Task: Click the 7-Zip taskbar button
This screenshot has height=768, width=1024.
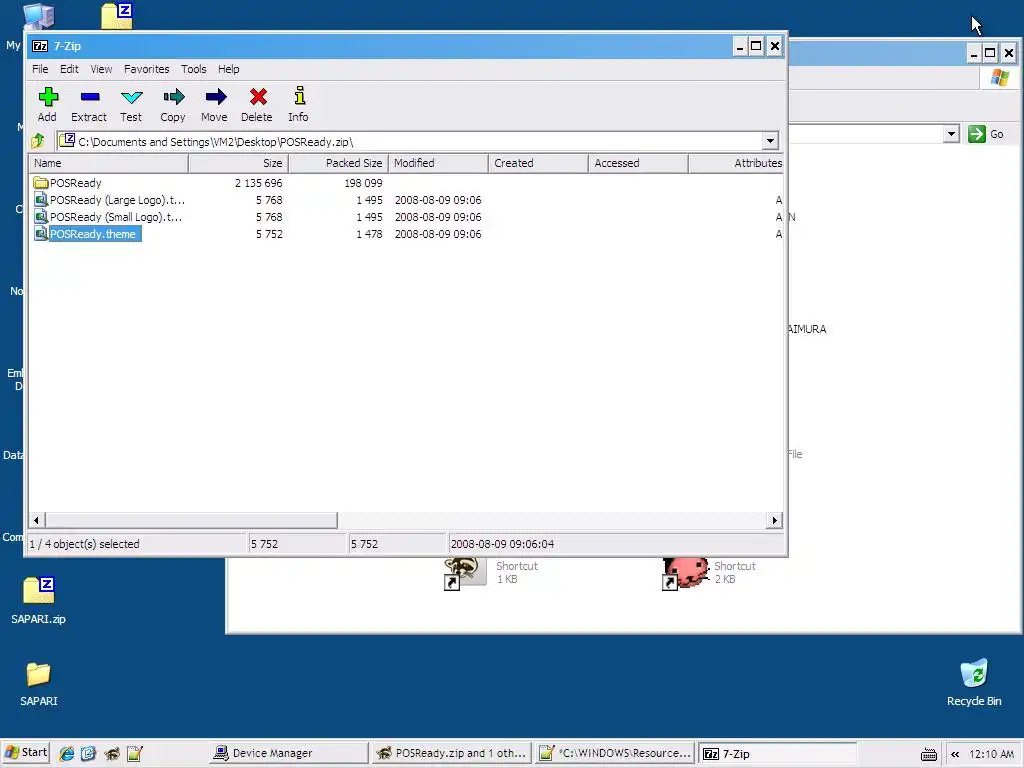Action: [777, 754]
